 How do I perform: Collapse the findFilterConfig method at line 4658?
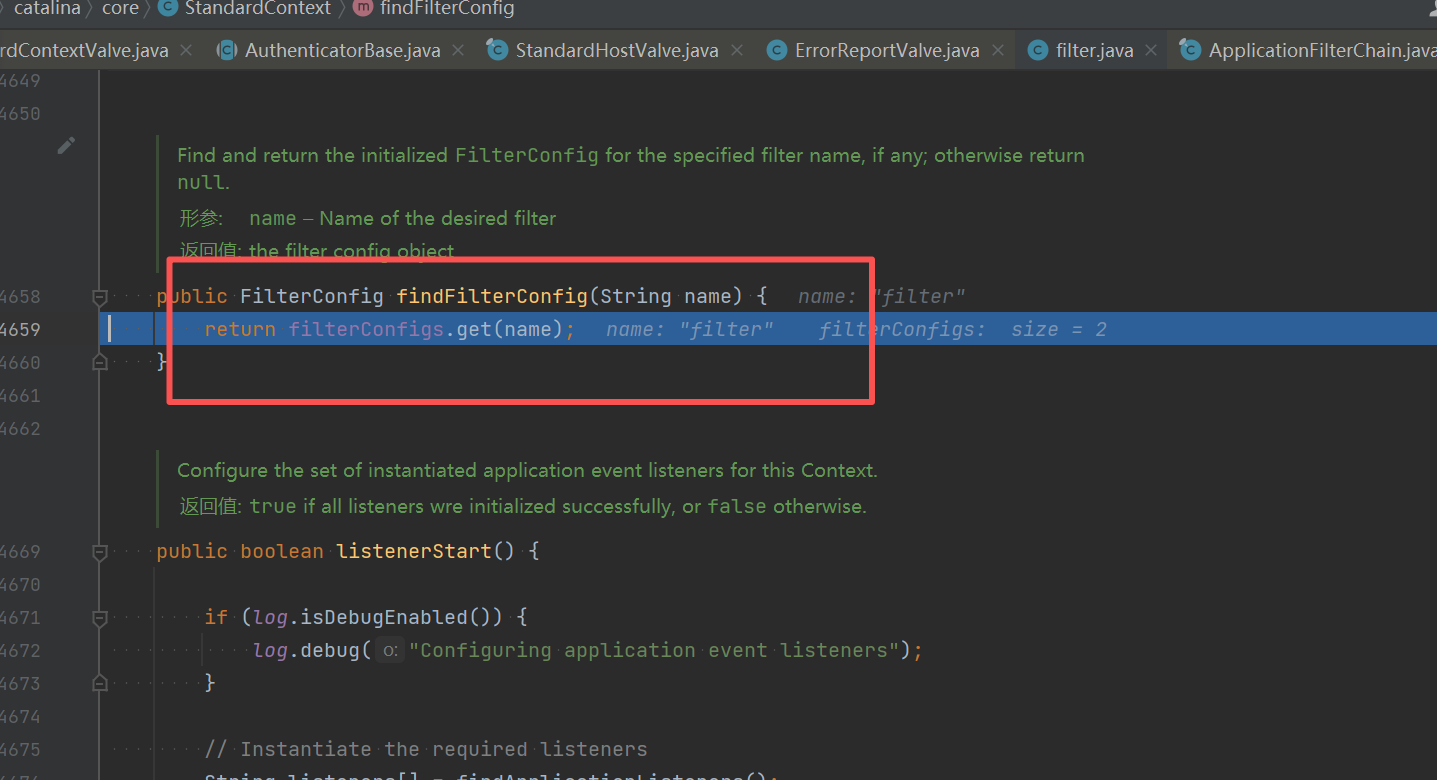click(x=99, y=297)
